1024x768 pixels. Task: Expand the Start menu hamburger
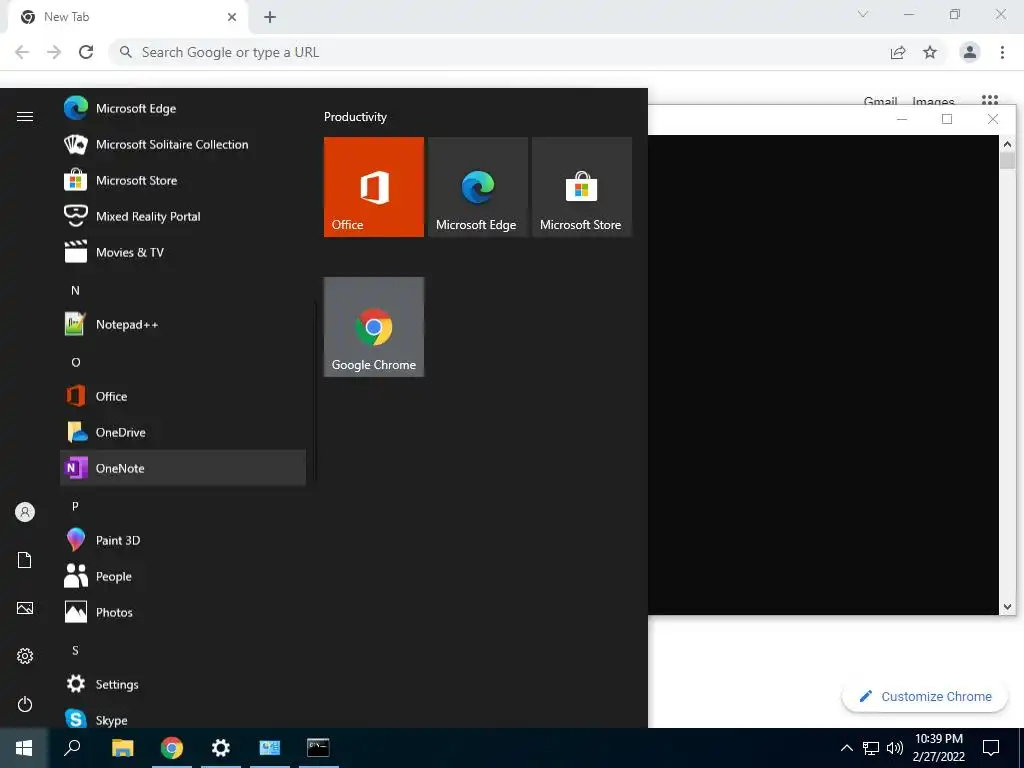[25, 116]
